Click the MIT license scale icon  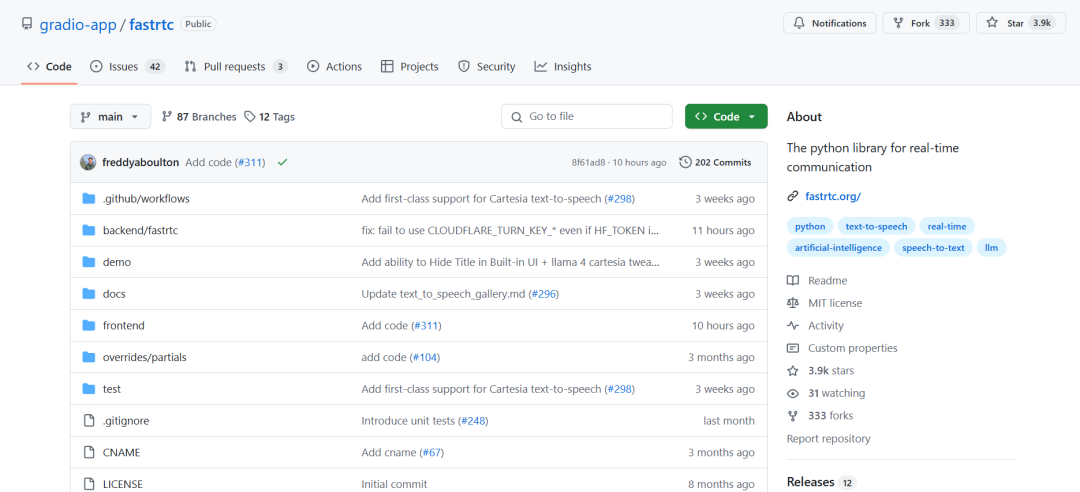point(793,303)
